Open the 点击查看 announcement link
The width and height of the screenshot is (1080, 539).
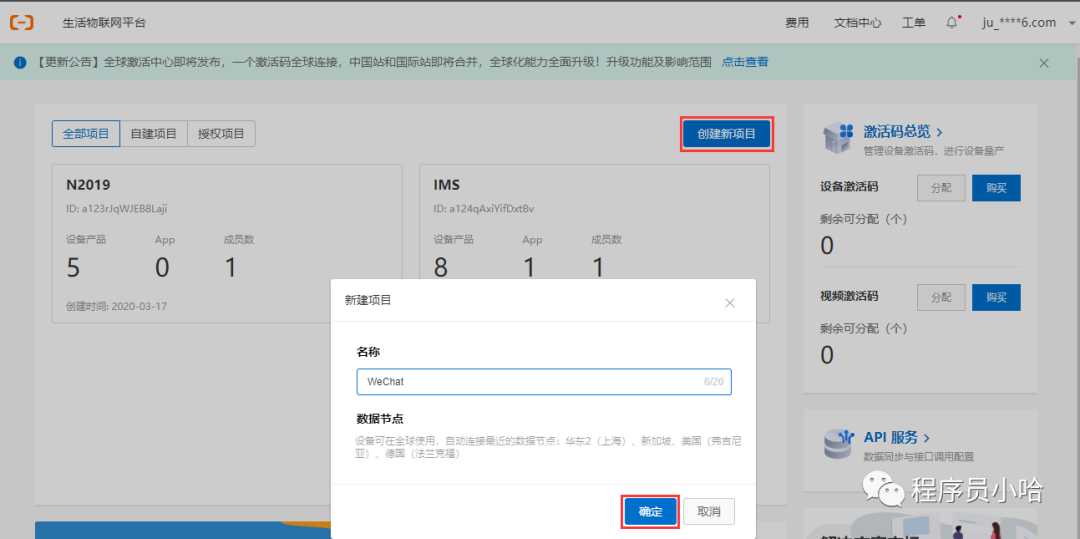(x=745, y=62)
